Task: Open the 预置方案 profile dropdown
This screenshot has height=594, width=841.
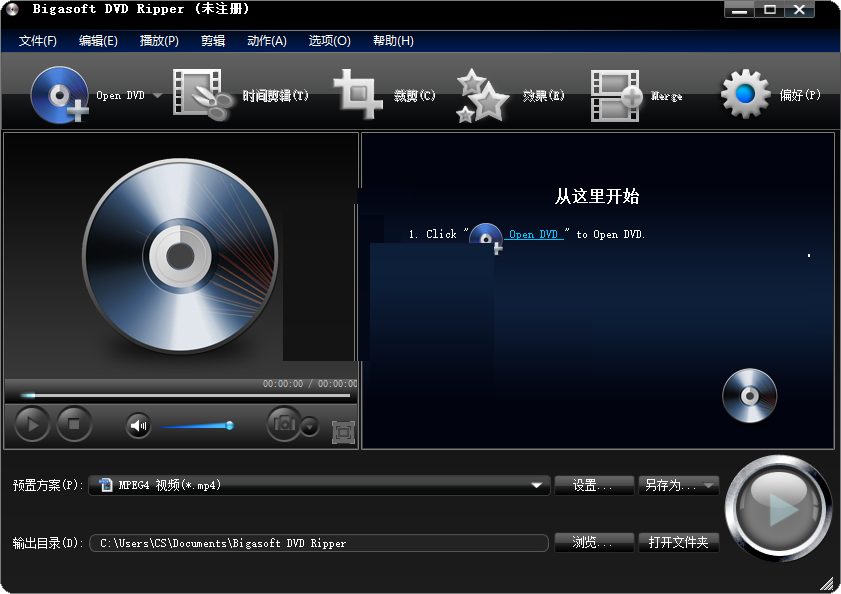Action: (x=319, y=485)
